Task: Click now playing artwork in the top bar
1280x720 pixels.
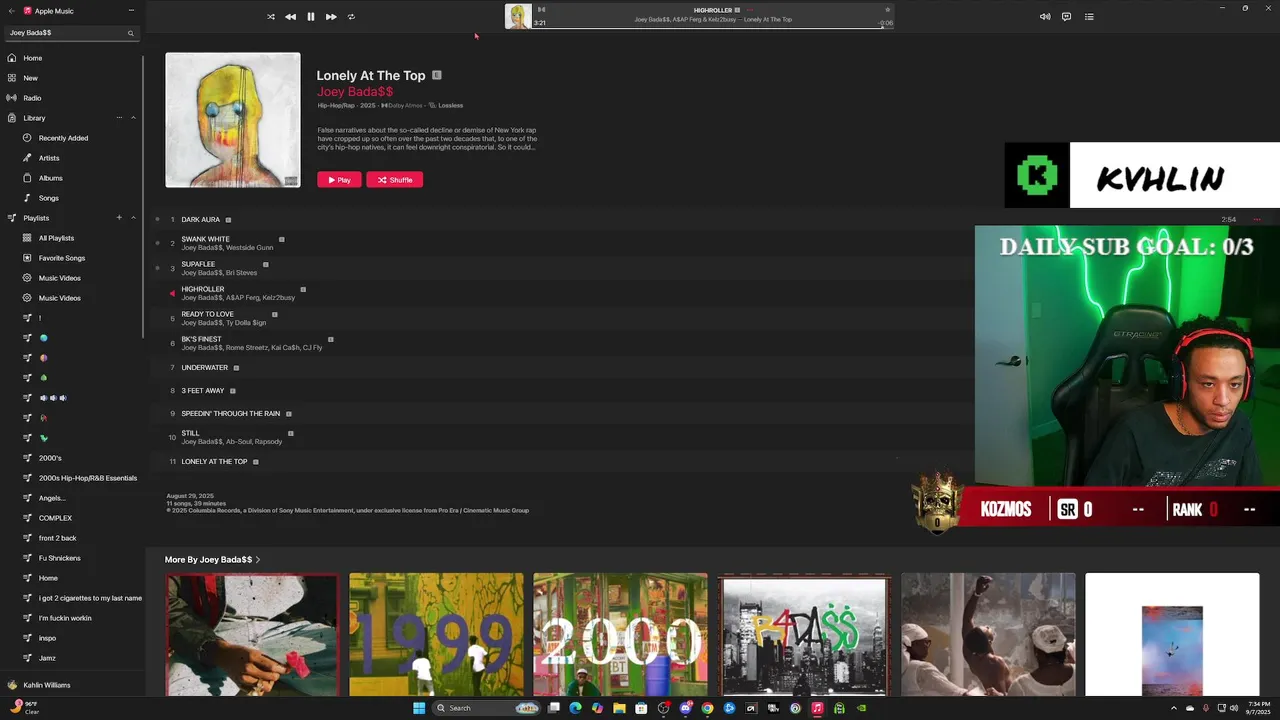Action: pyautogui.click(x=518, y=16)
